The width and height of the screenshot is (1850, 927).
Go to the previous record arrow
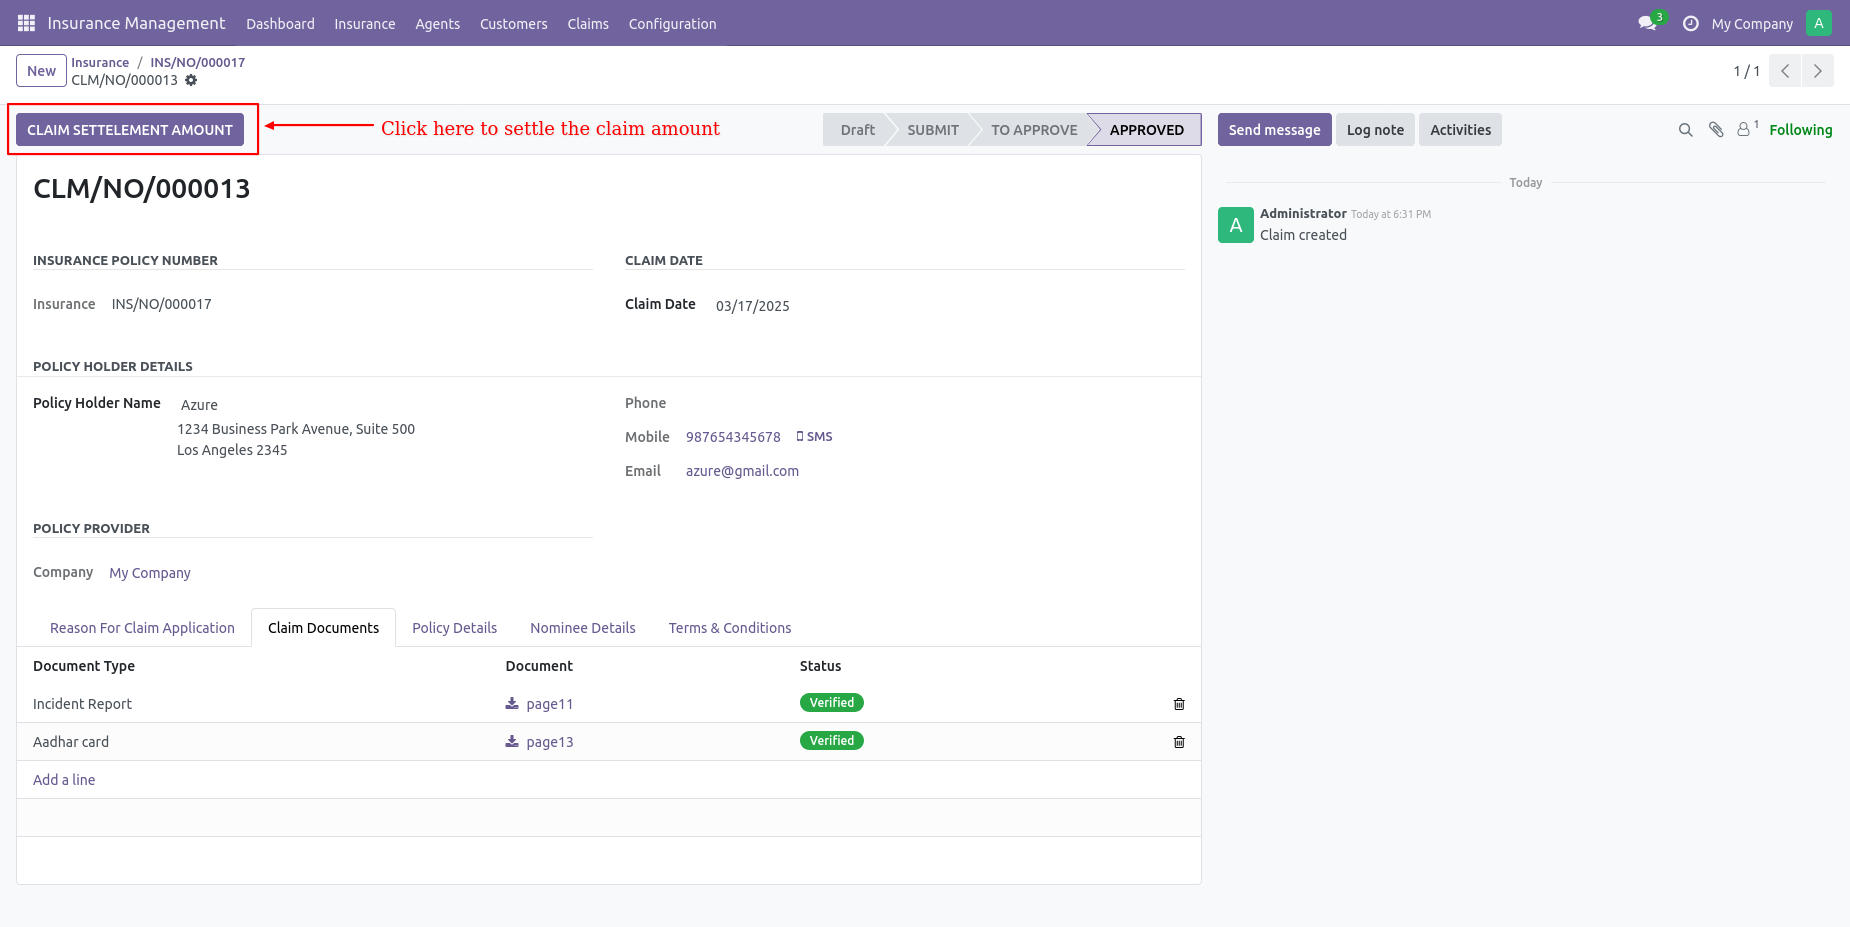[1785, 71]
